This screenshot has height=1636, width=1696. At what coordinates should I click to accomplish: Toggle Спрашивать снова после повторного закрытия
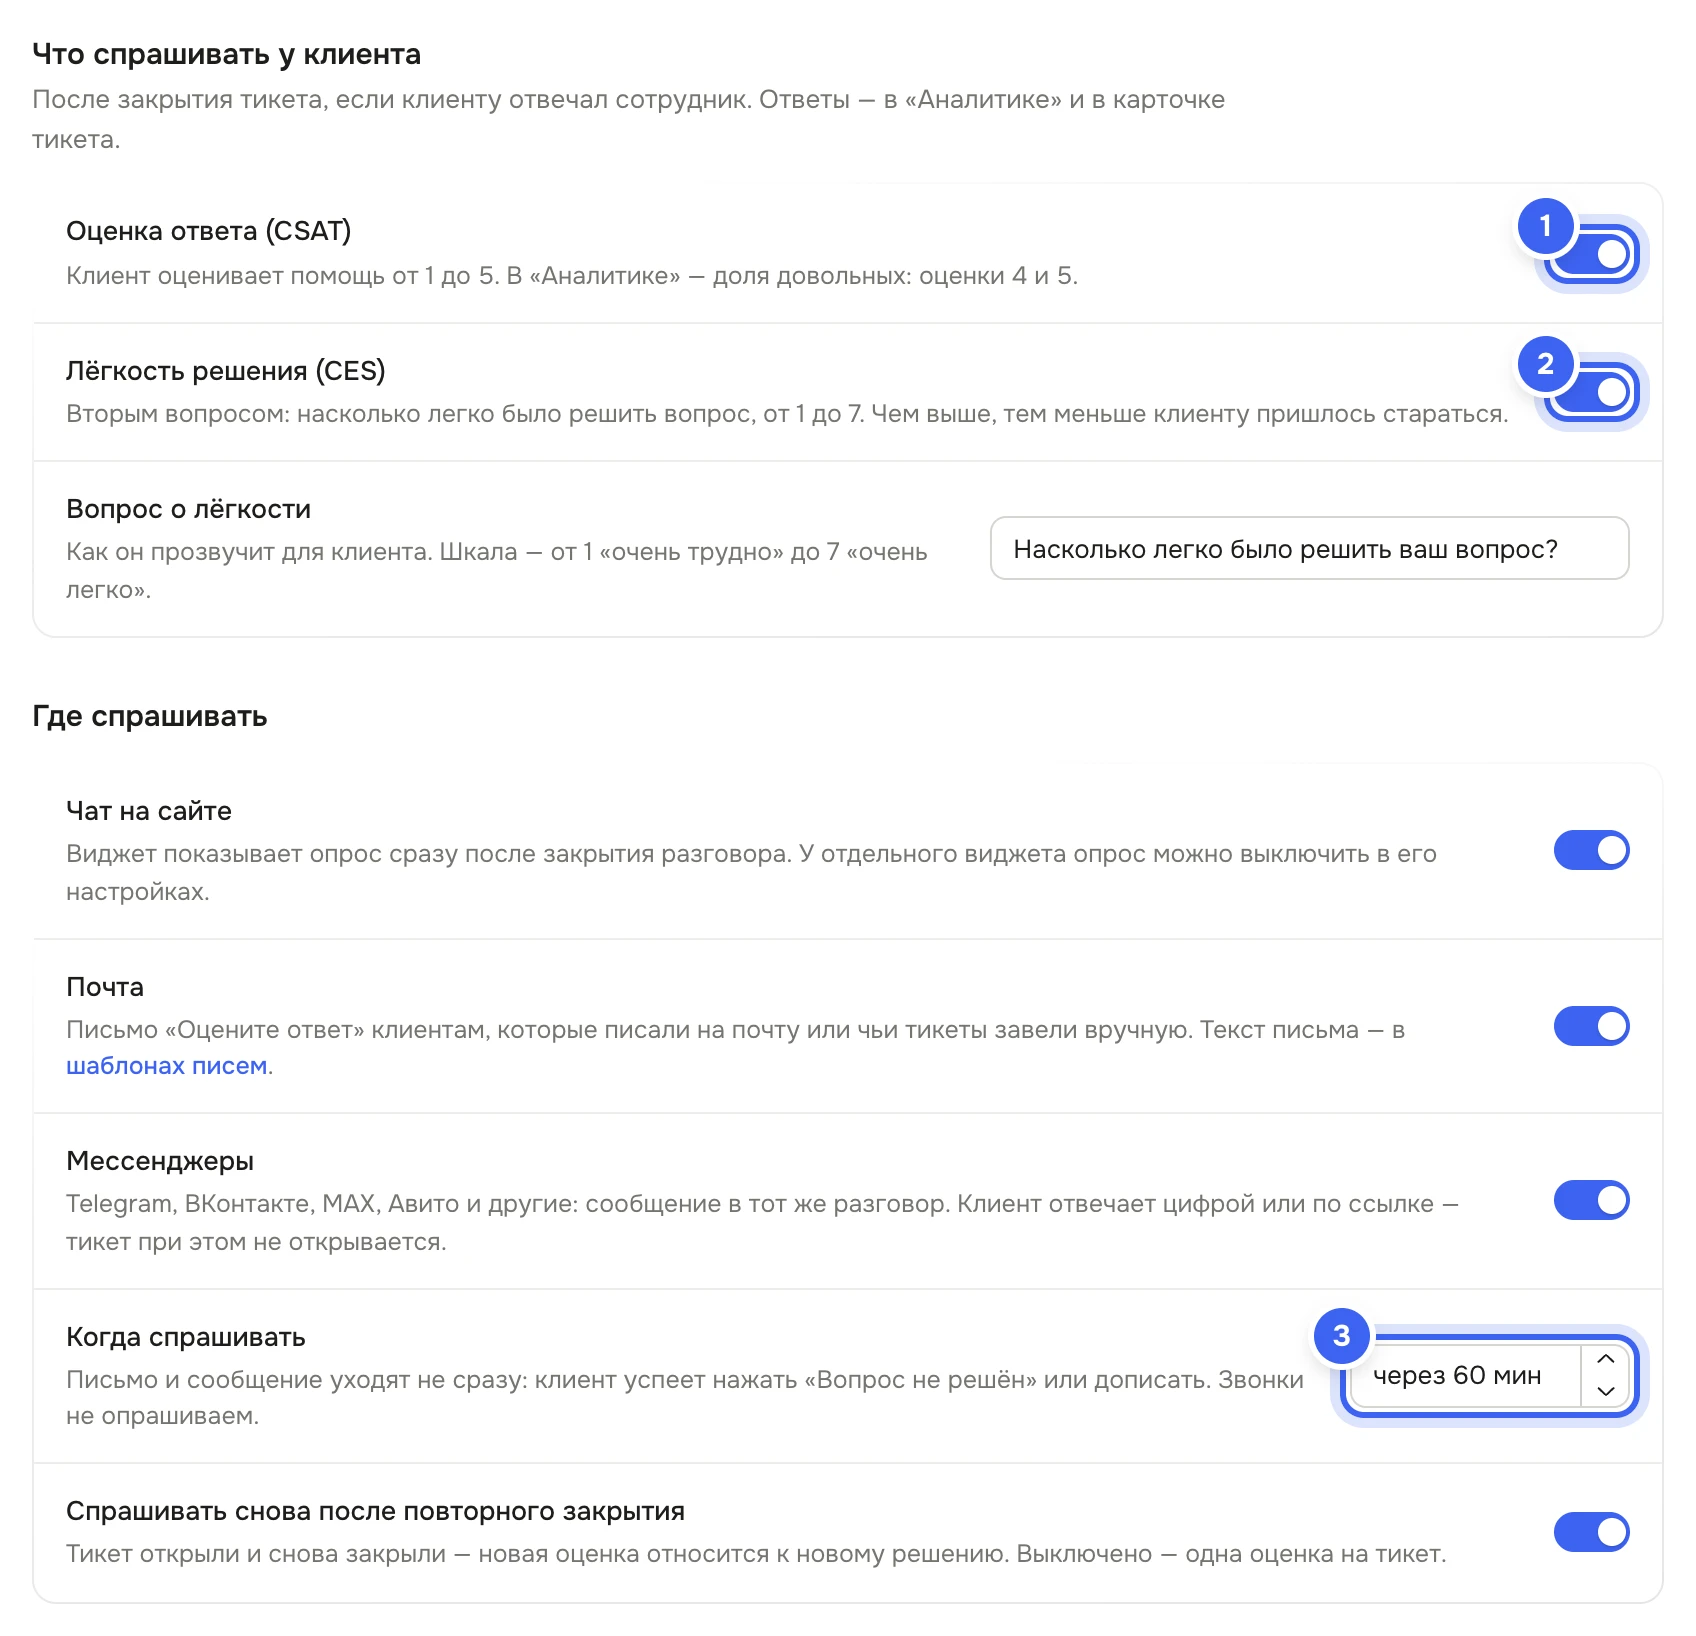1592,1532
